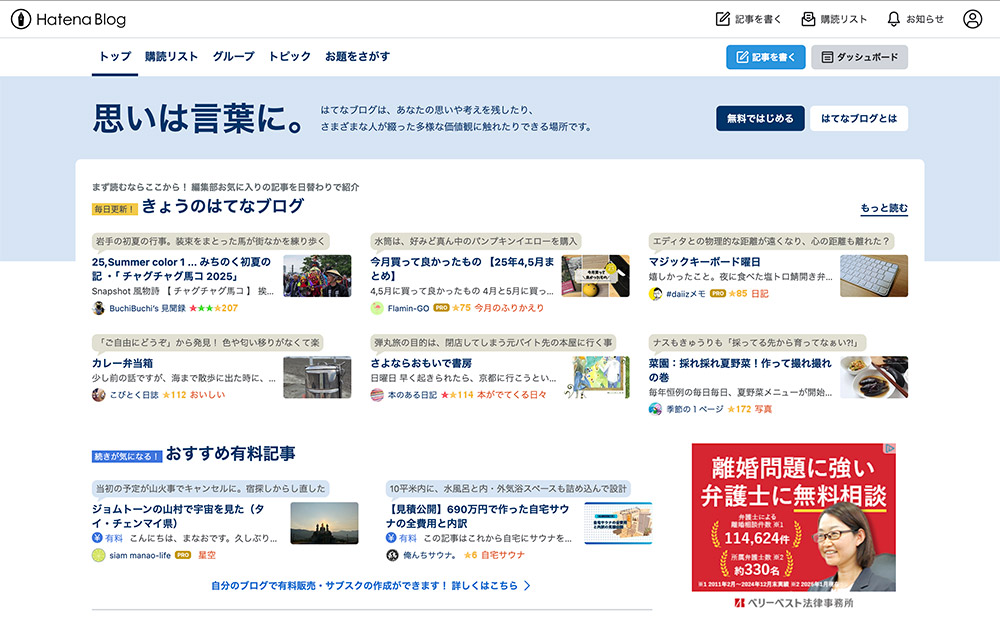
Task: Click the curry lunchbox thumbnail
Action: point(317,377)
